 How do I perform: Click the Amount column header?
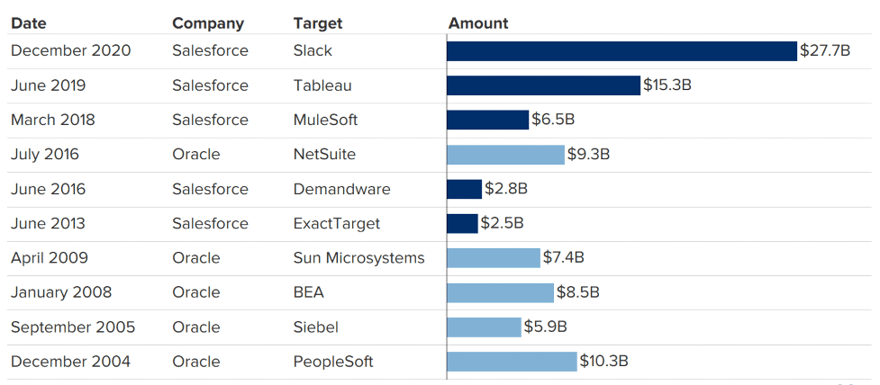click(478, 24)
